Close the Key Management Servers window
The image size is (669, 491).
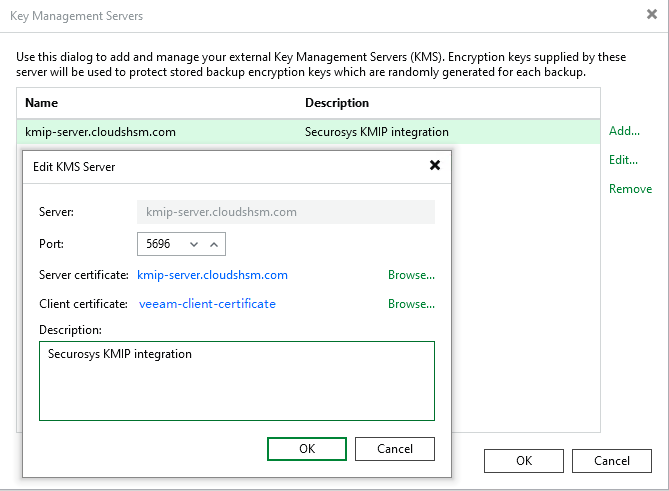[x=652, y=14]
